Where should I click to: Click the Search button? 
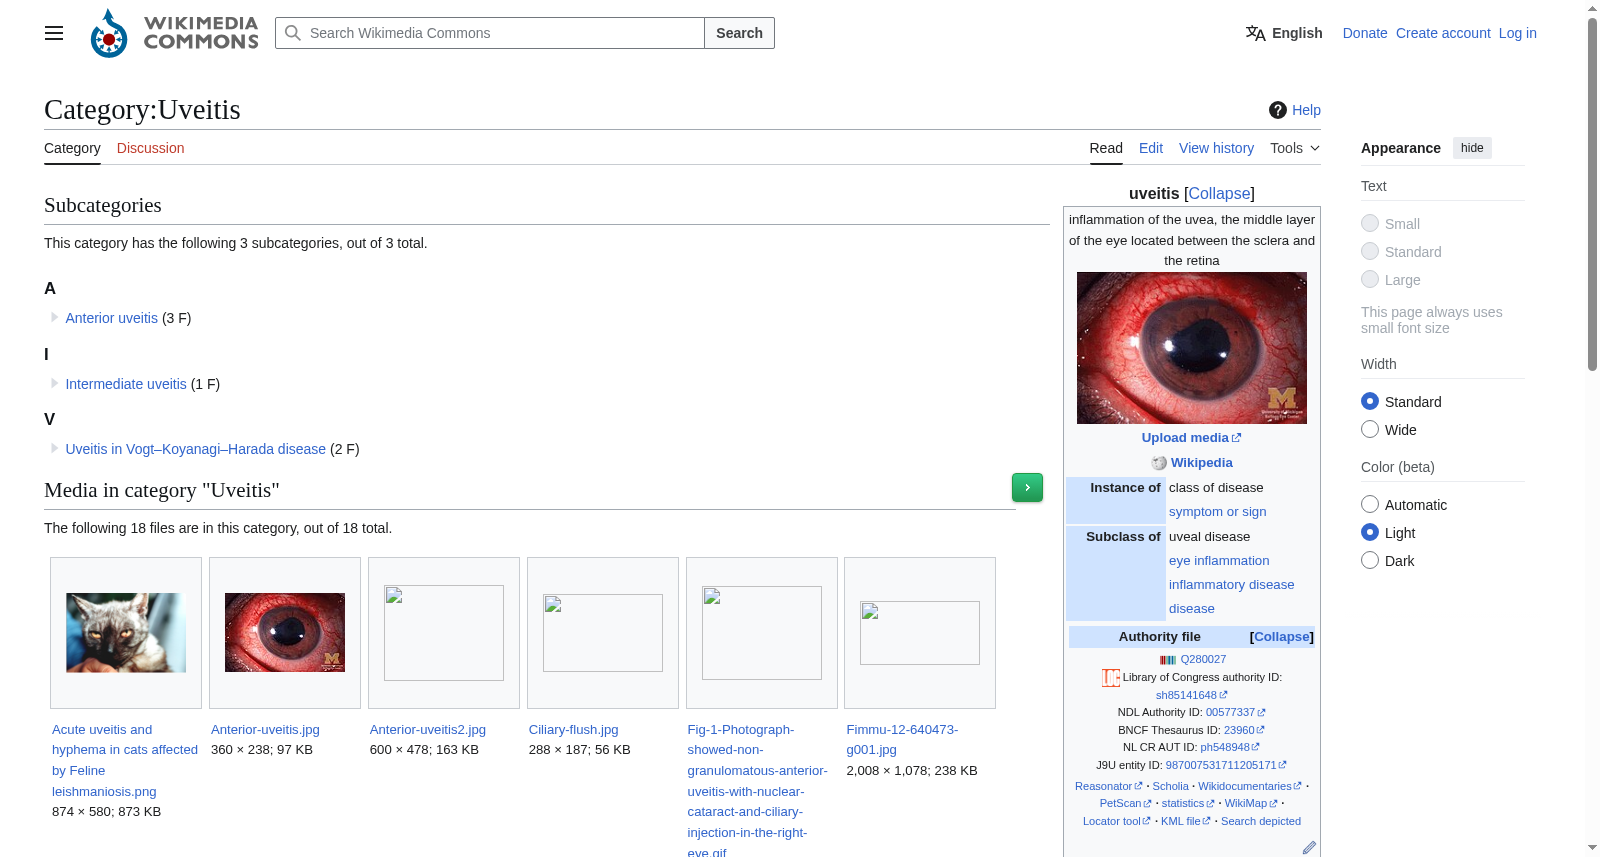pyautogui.click(x=739, y=33)
